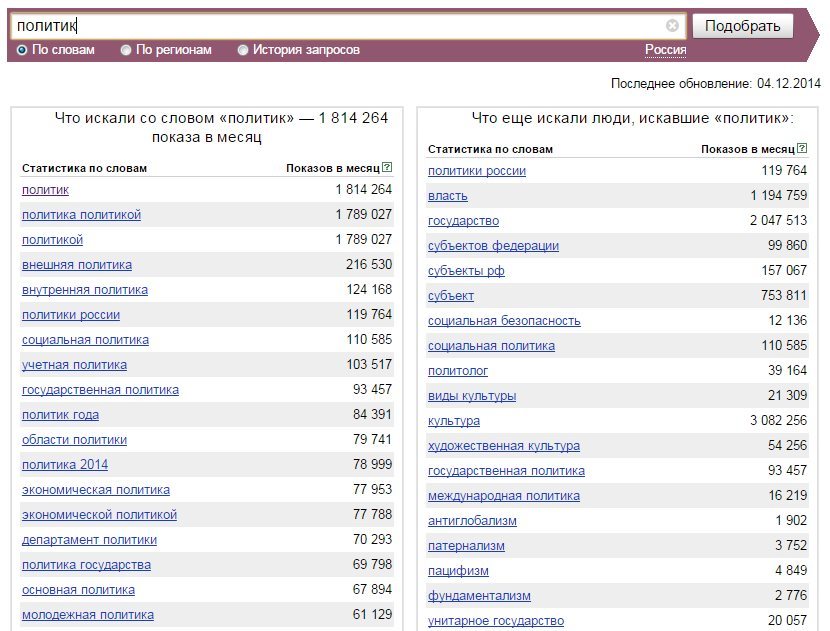Open 'государственная политика' link in right table
Image resolution: width=830 pixels, height=631 pixels.
pyautogui.click(x=506, y=470)
